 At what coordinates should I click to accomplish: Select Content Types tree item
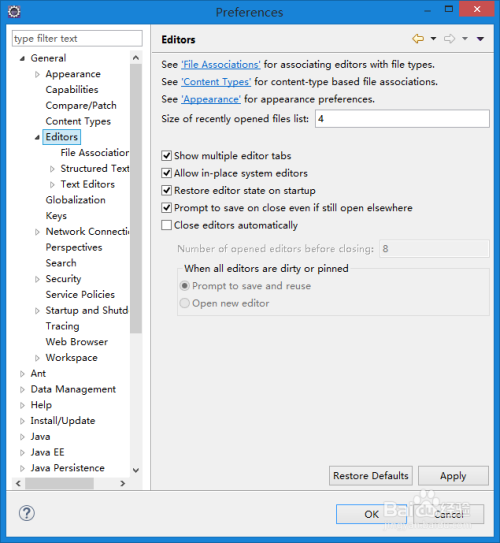pos(78,121)
